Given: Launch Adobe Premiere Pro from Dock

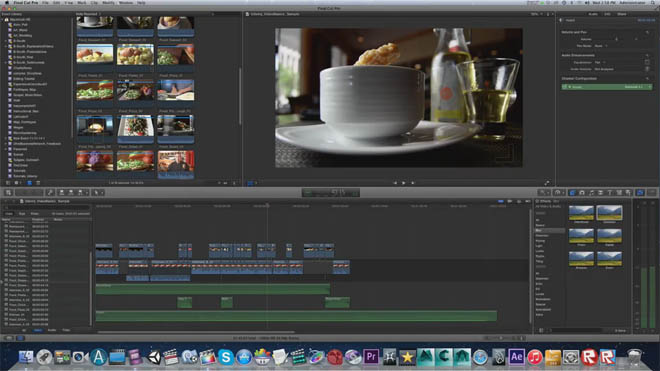Looking at the screenshot, I should [x=371, y=357].
